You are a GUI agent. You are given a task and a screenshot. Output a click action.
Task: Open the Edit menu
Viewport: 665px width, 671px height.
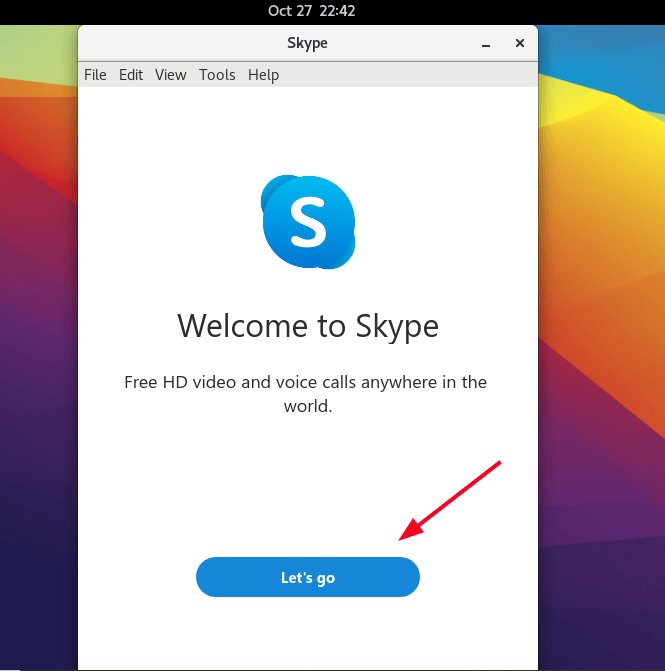click(131, 75)
